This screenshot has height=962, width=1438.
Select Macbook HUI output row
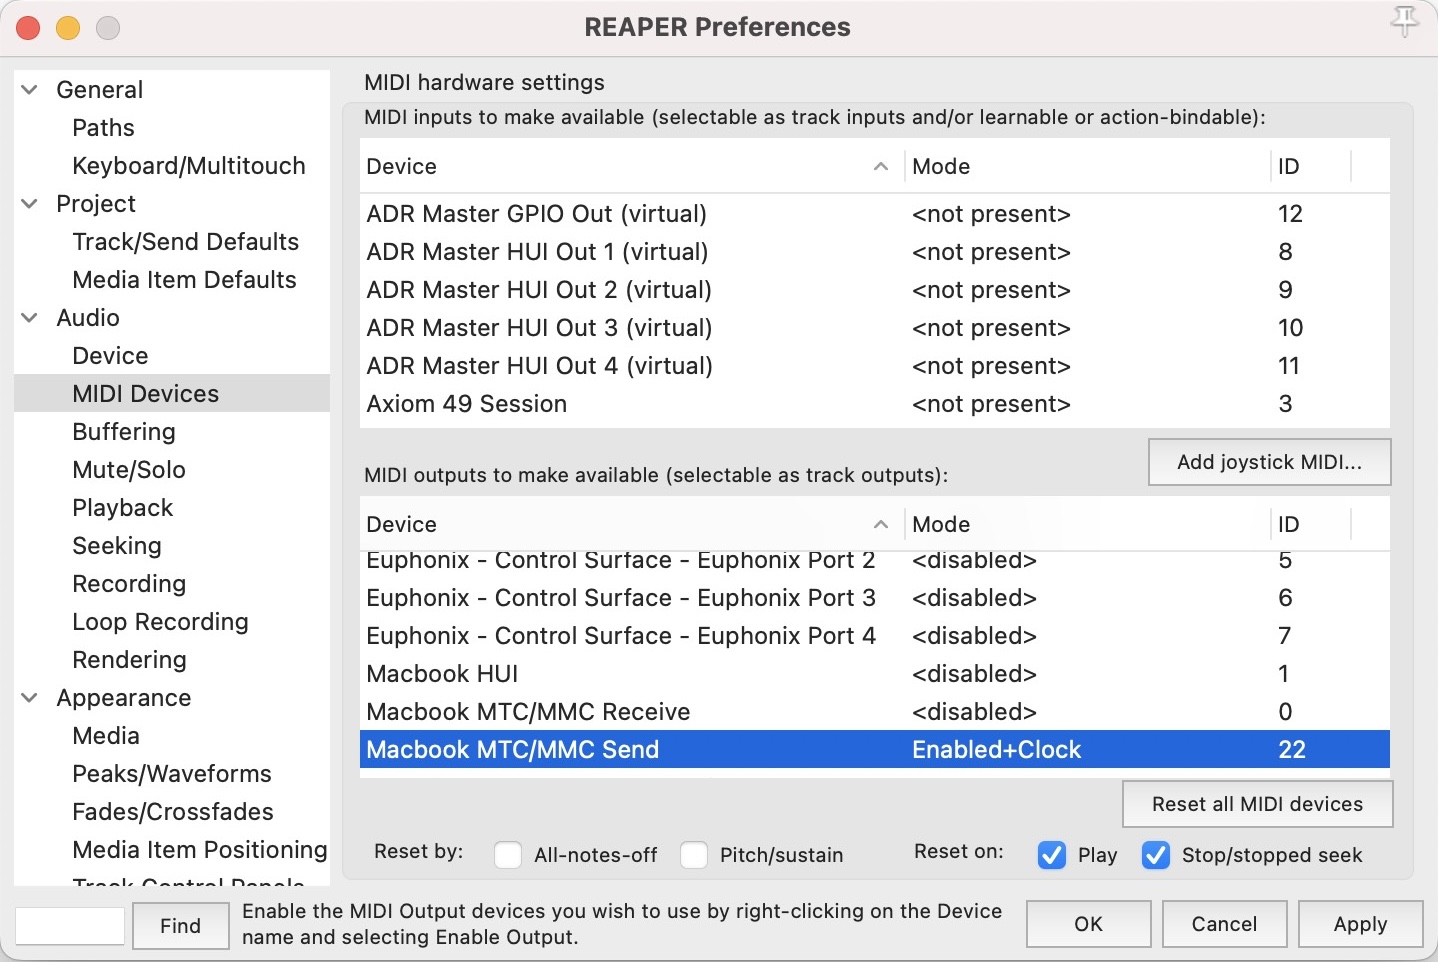click(875, 674)
